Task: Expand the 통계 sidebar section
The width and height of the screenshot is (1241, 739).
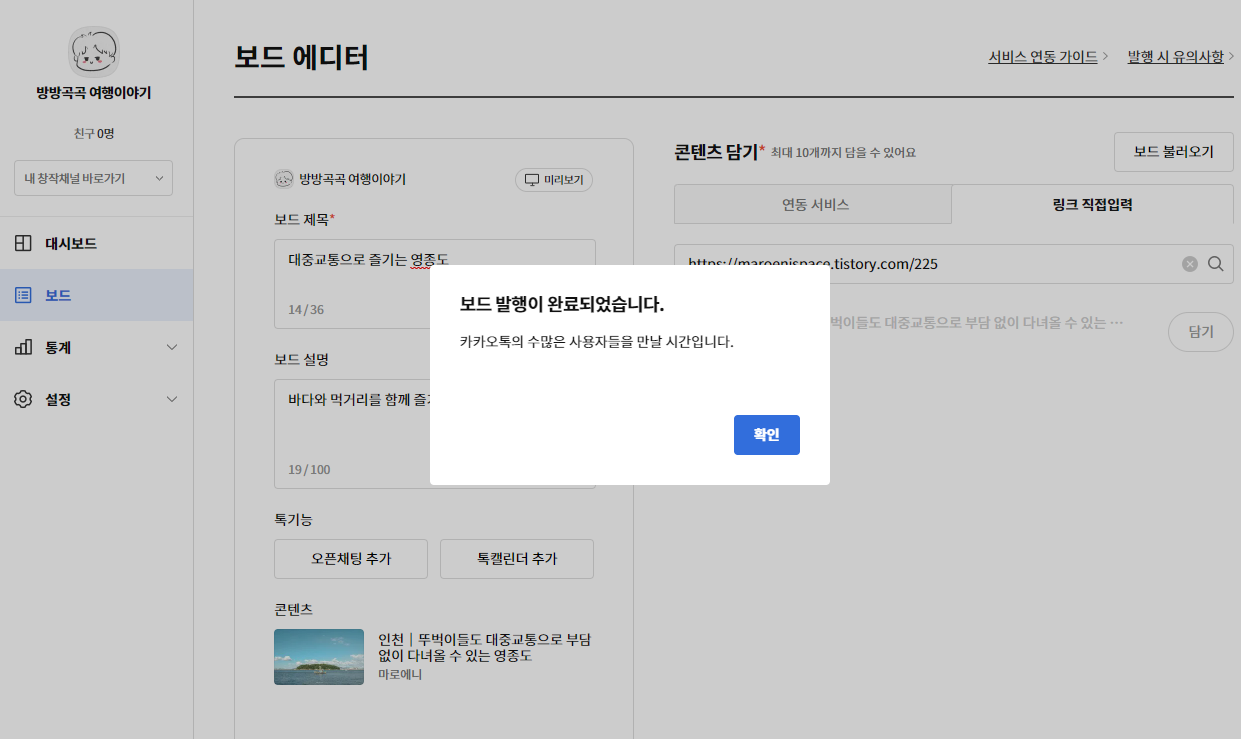Action: pos(171,347)
